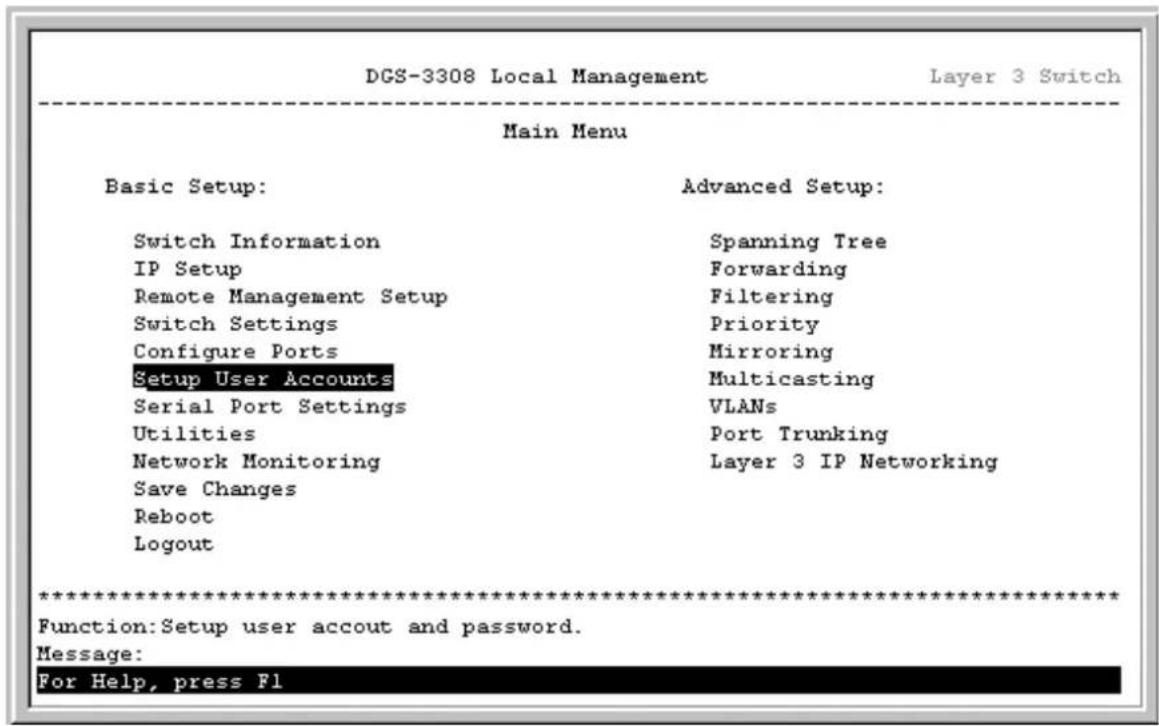This screenshot has height=726, width=1159.
Task: Click the Message label
Action: 90,654
